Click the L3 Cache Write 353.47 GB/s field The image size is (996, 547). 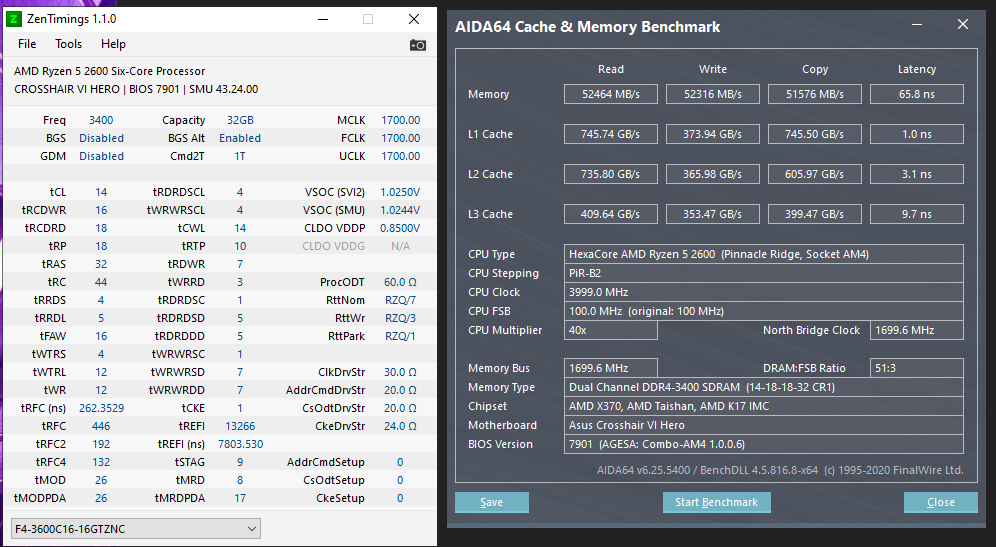(x=713, y=214)
